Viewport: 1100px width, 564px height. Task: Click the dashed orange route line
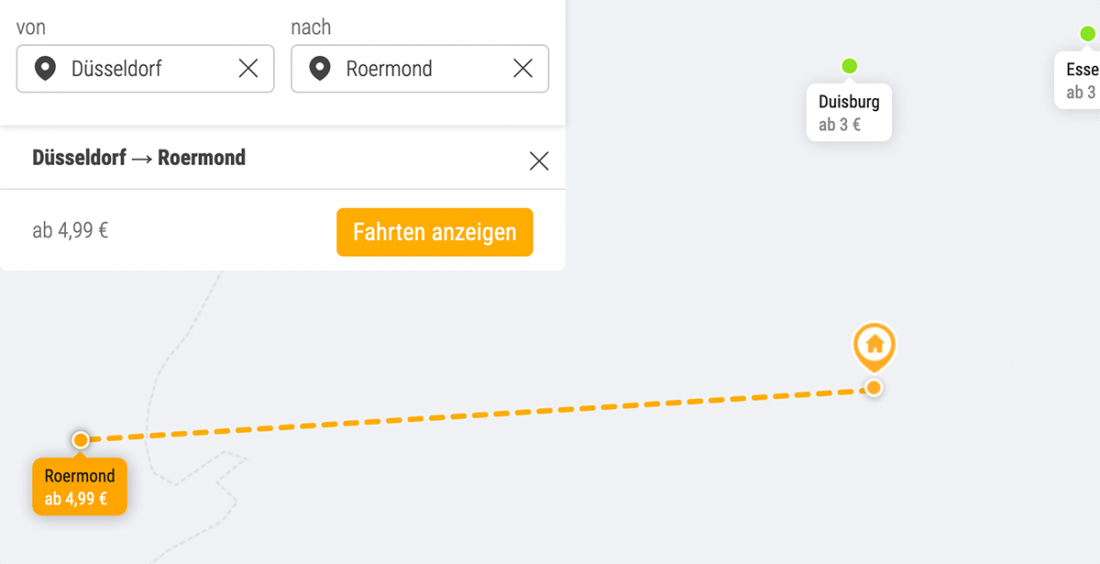point(480,414)
